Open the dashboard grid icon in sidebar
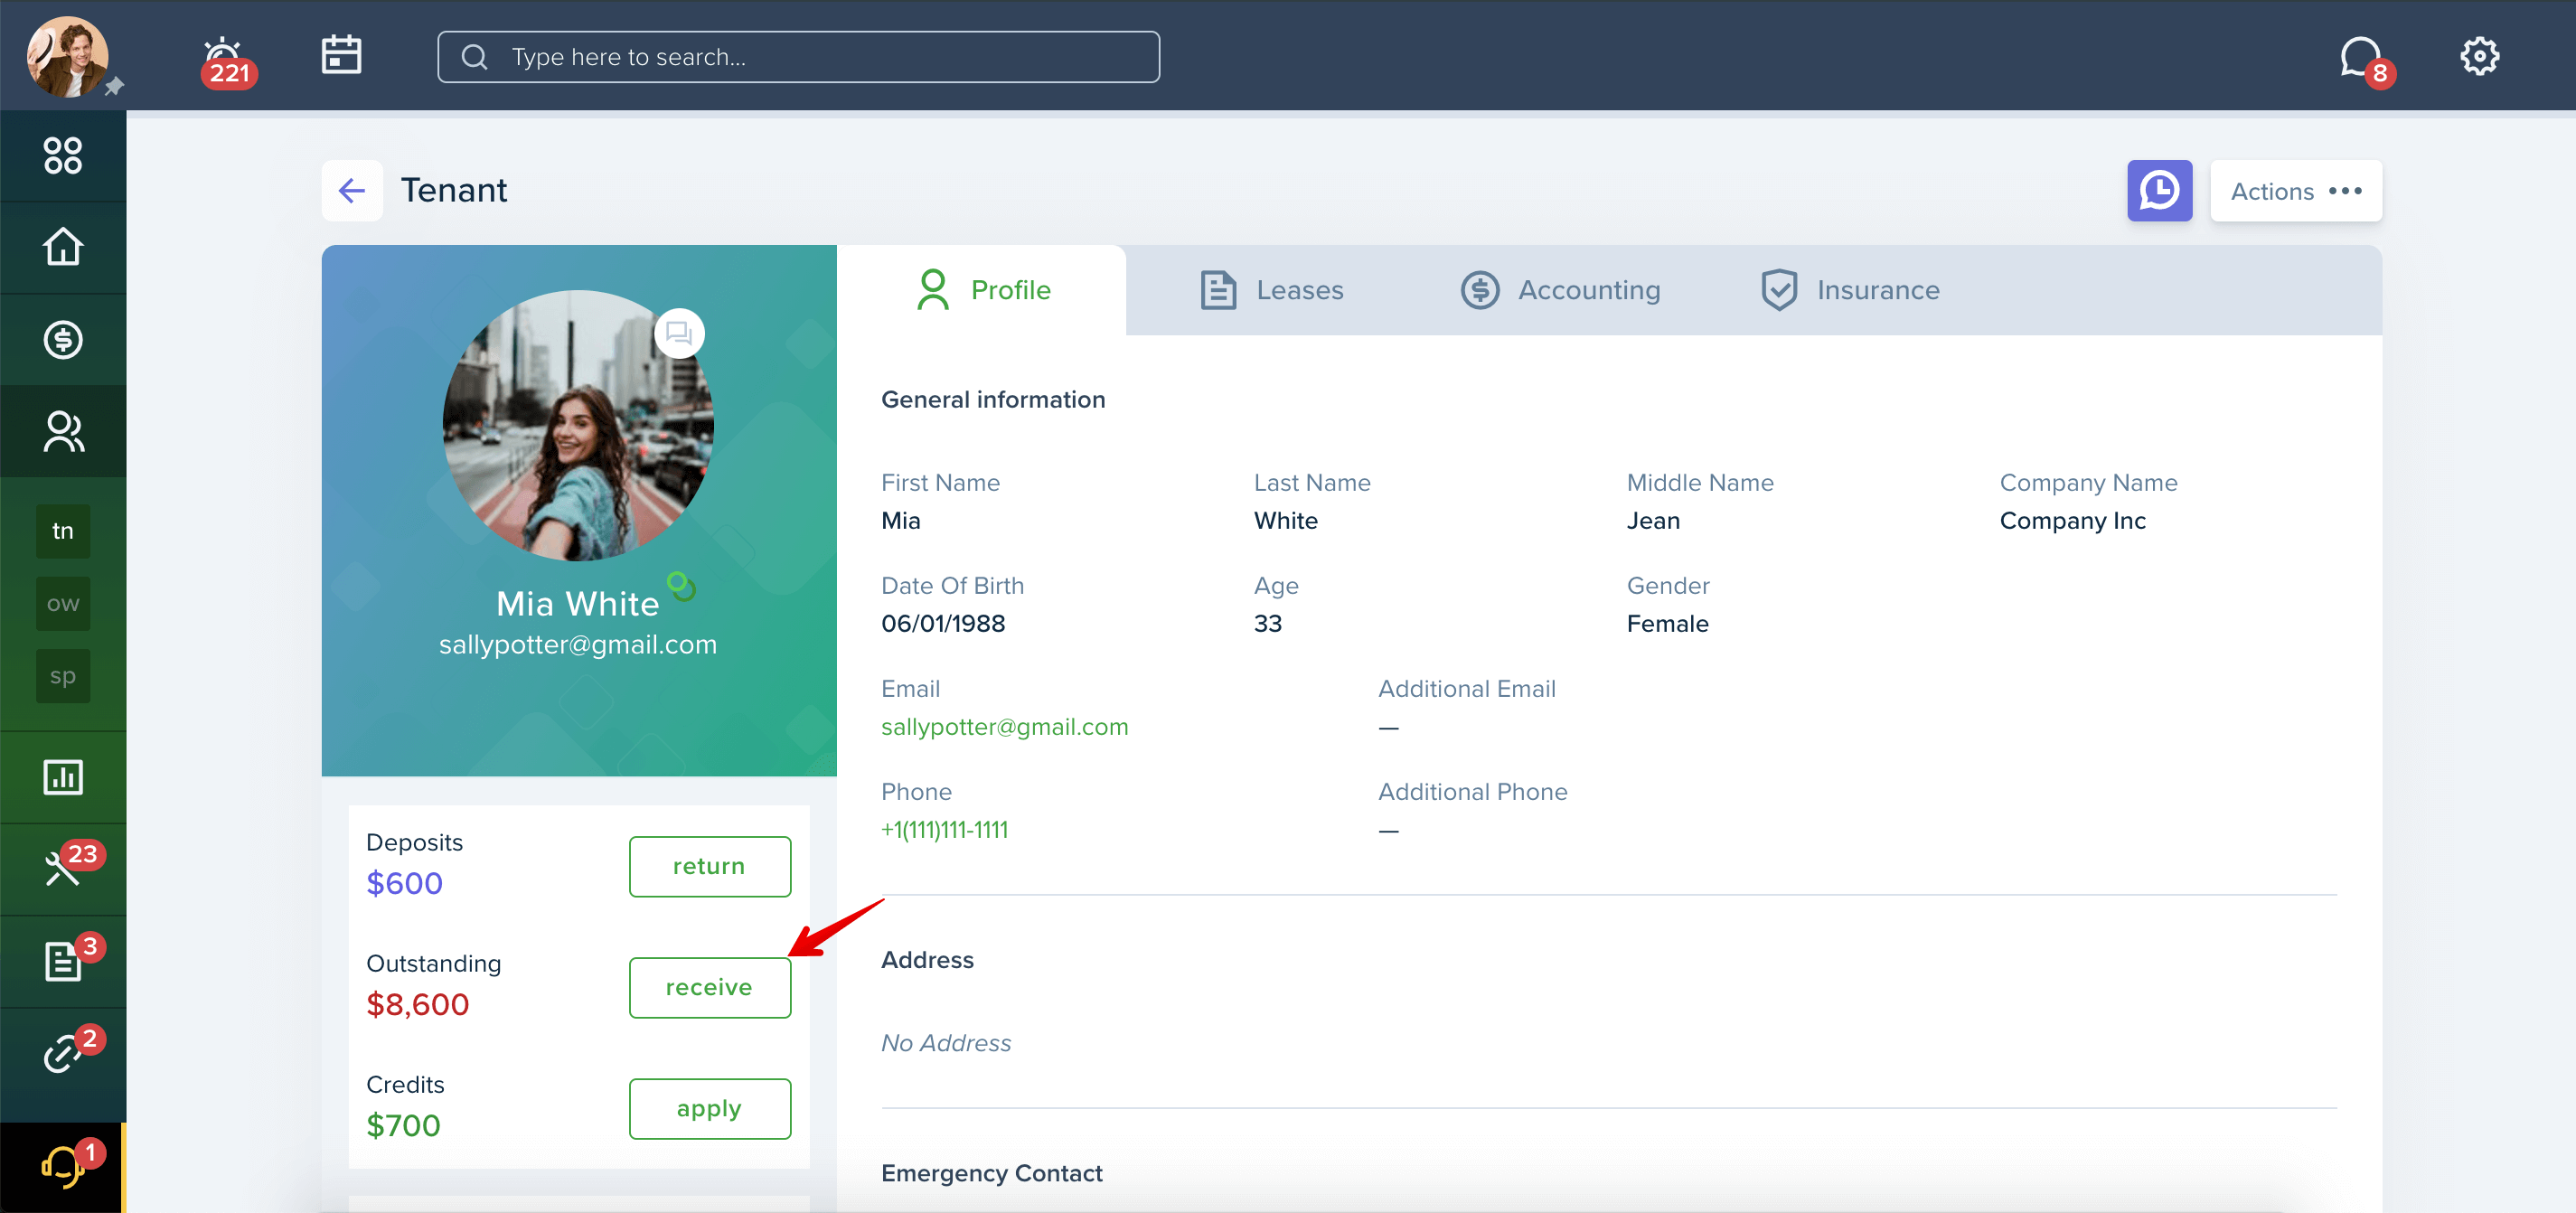Image resolution: width=2576 pixels, height=1213 pixels. click(x=63, y=156)
